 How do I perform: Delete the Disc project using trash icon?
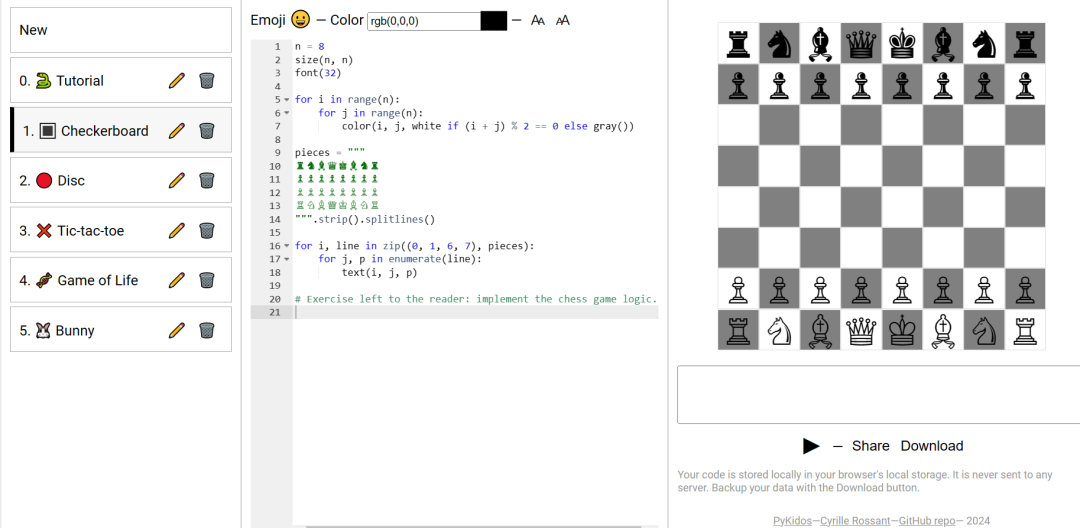click(207, 180)
